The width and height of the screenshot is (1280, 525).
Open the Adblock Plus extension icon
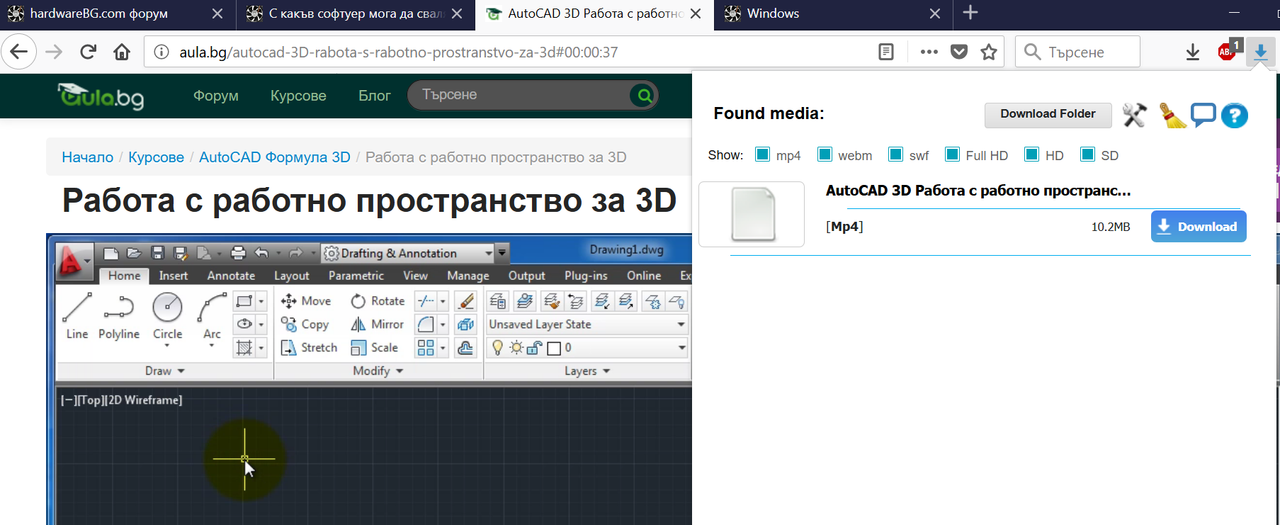click(1228, 52)
